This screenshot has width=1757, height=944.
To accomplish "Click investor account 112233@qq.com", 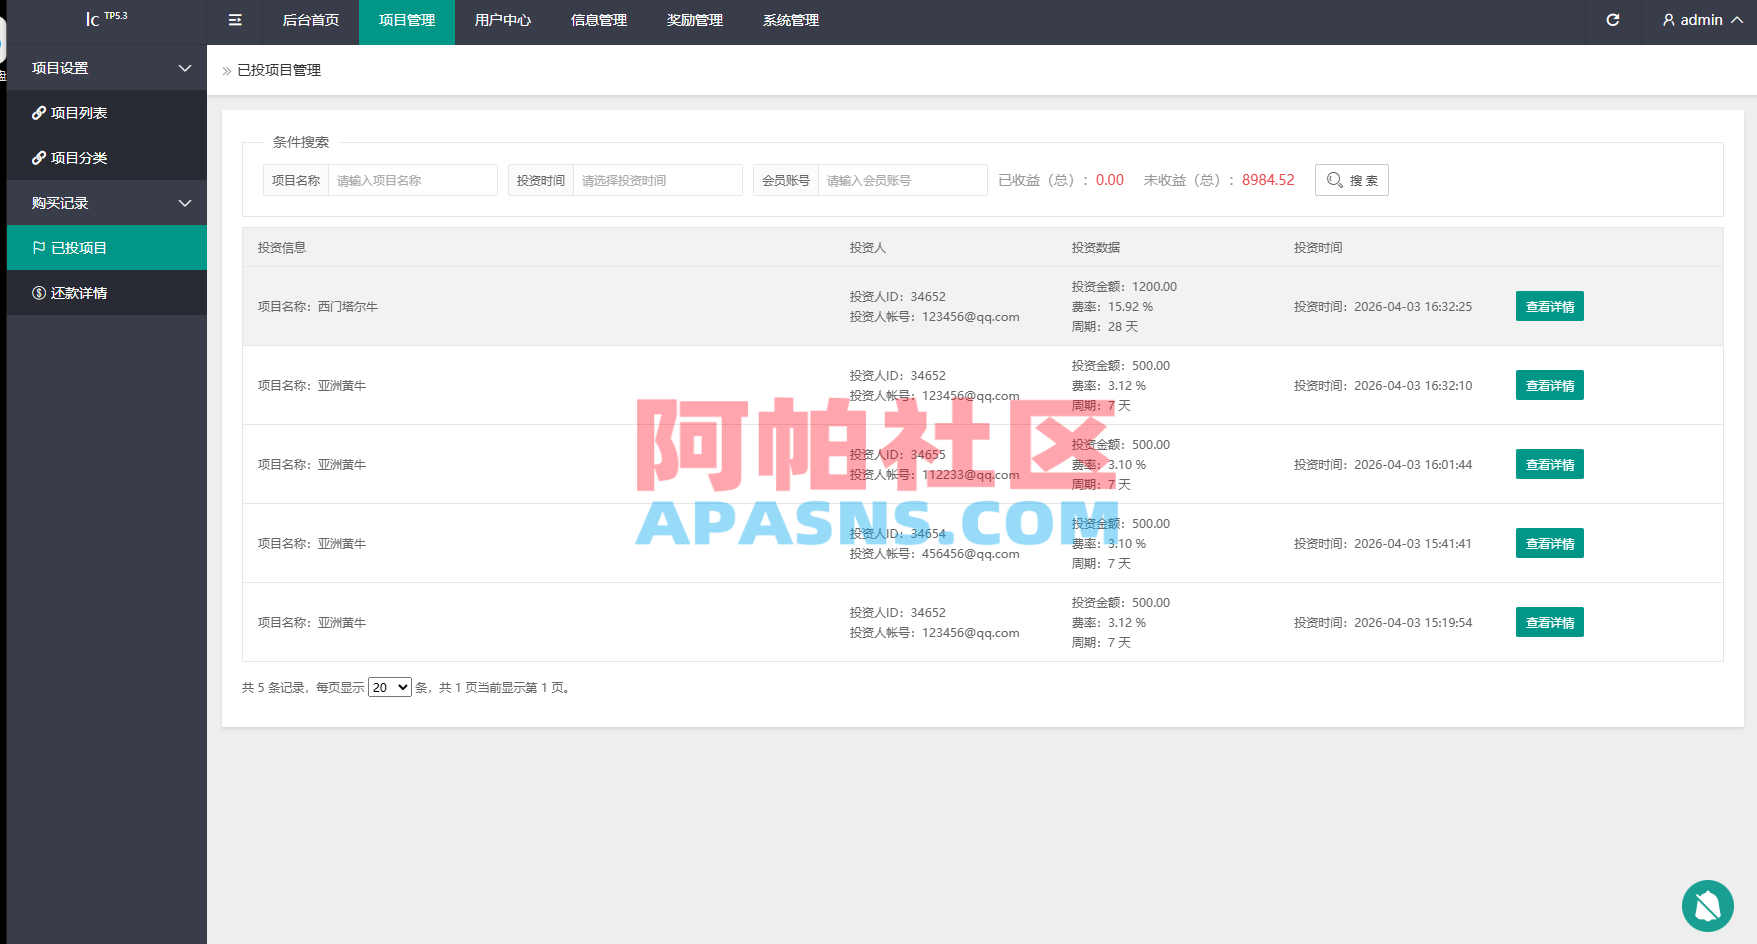I will tap(971, 475).
